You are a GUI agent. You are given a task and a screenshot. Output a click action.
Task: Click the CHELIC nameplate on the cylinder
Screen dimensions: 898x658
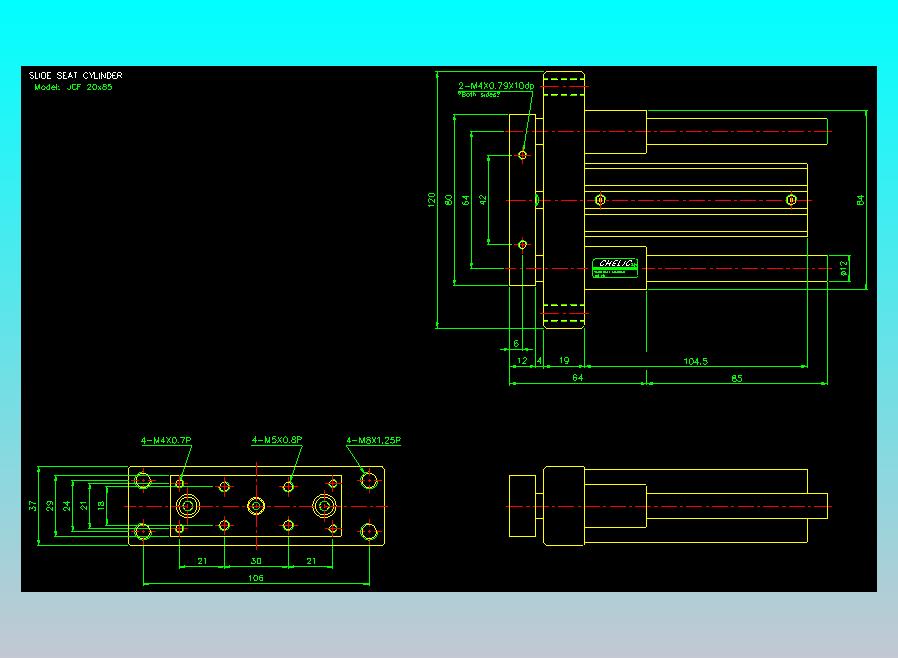pyautogui.click(x=615, y=267)
